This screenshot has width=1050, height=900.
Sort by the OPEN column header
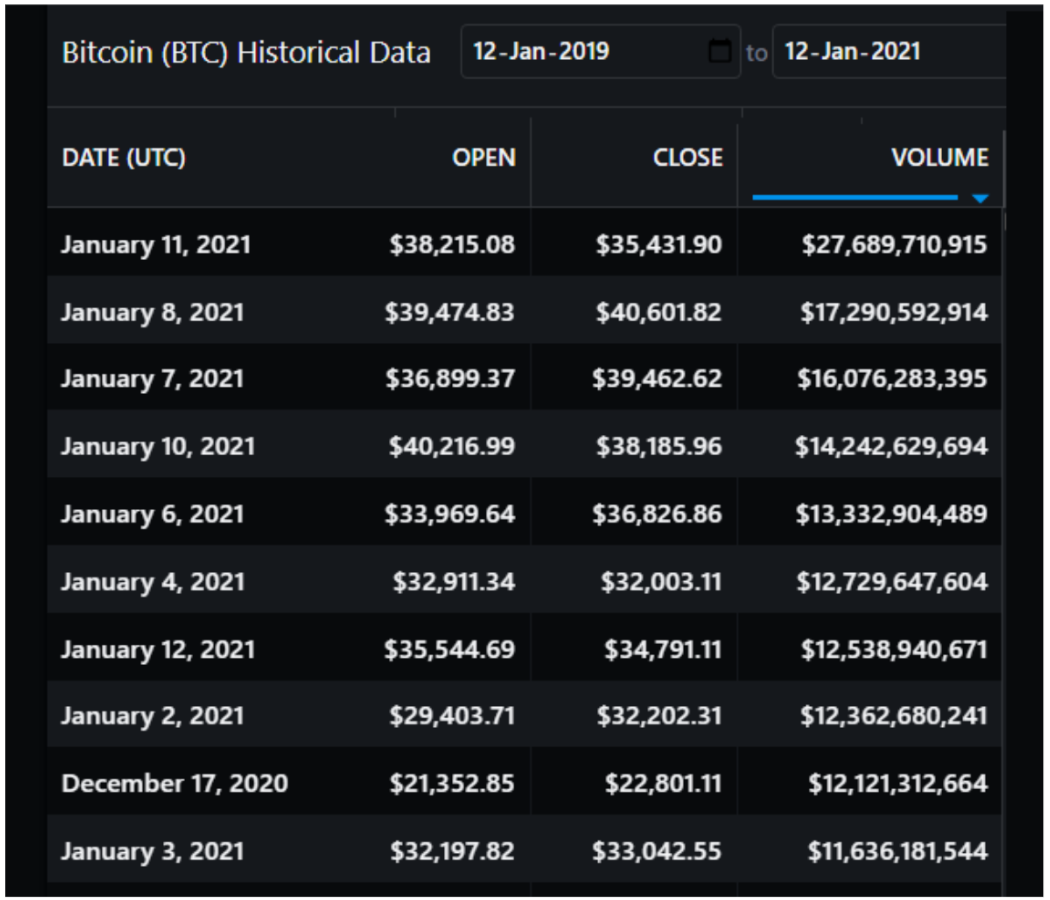tap(484, 157)
